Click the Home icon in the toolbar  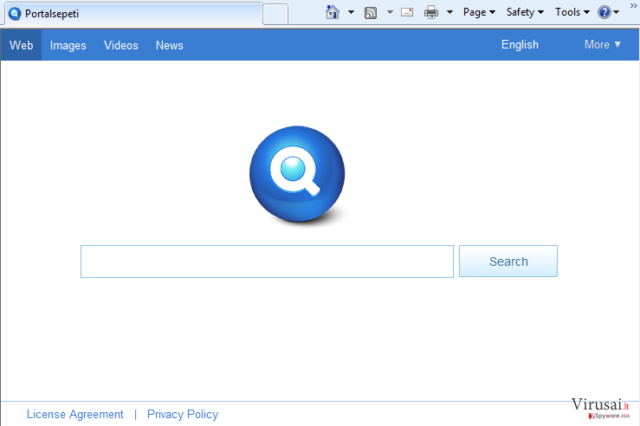tap(332, 12)
